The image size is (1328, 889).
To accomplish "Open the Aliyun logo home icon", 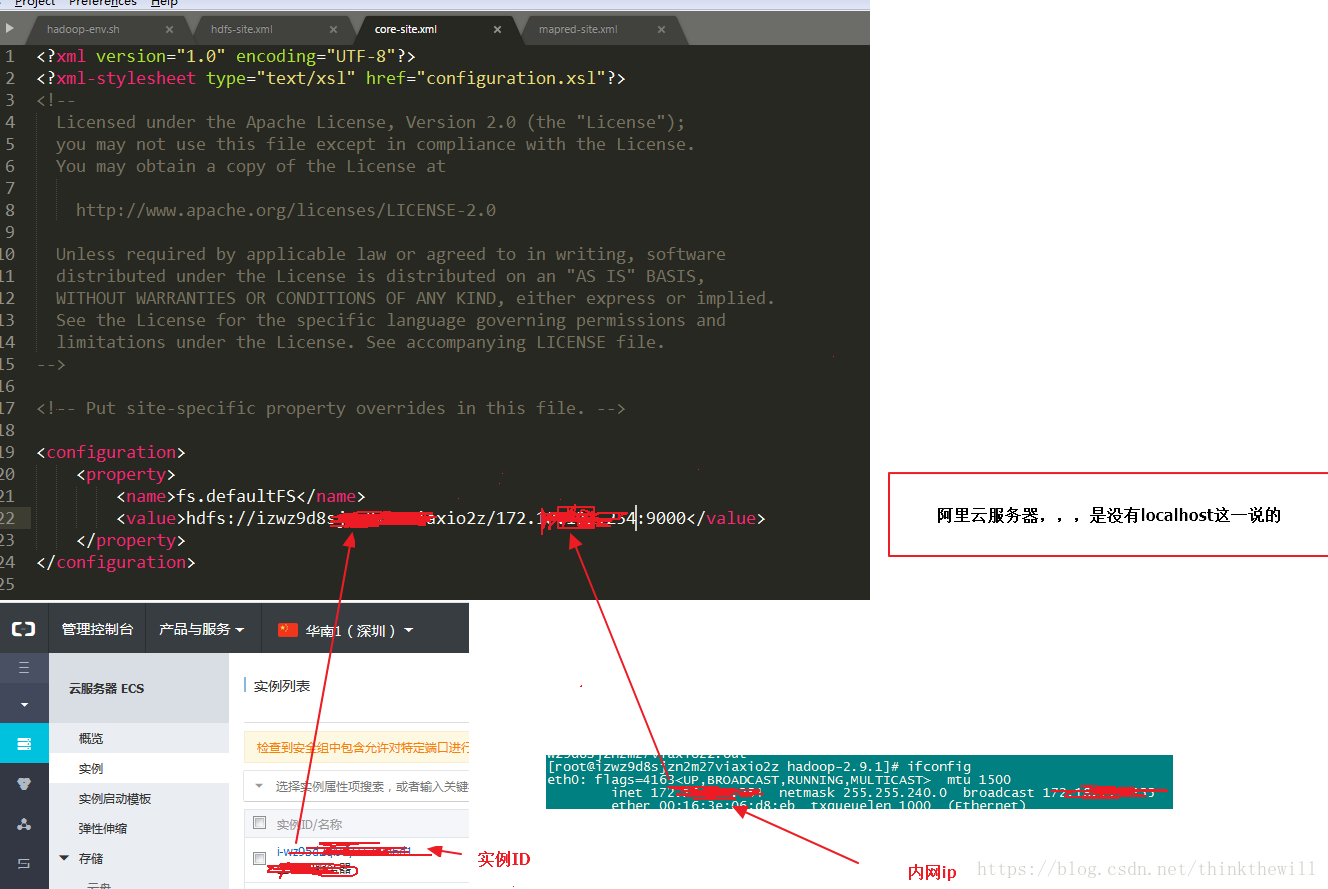I will [x=24, y=629].
